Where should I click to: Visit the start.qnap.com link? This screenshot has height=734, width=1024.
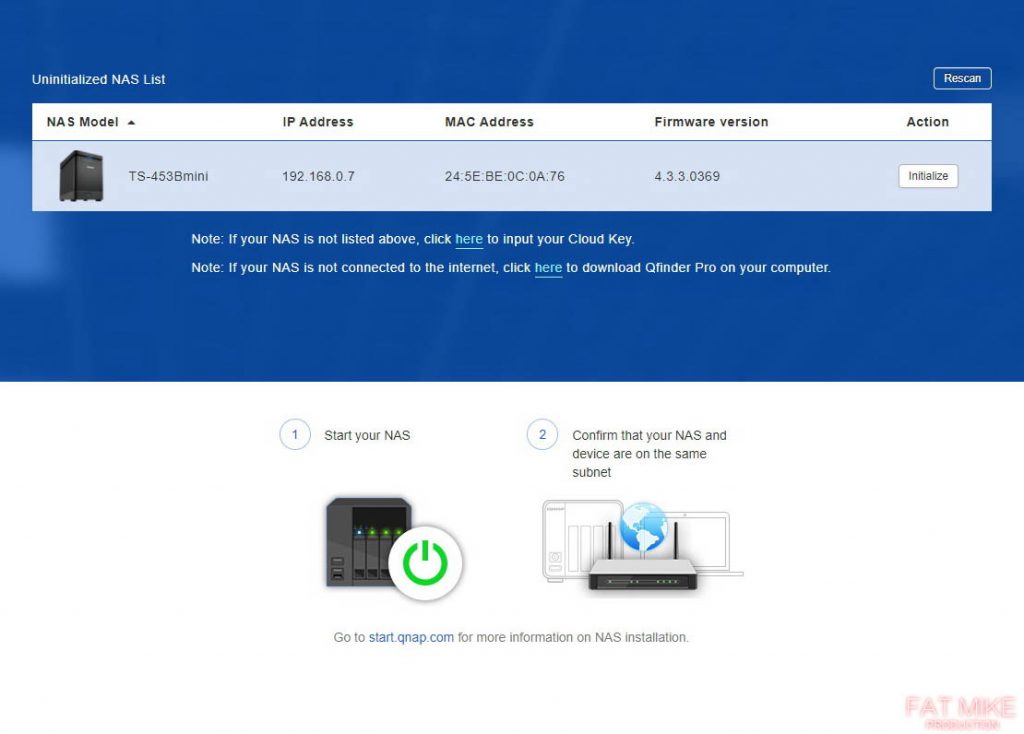(x=411, y=637)
